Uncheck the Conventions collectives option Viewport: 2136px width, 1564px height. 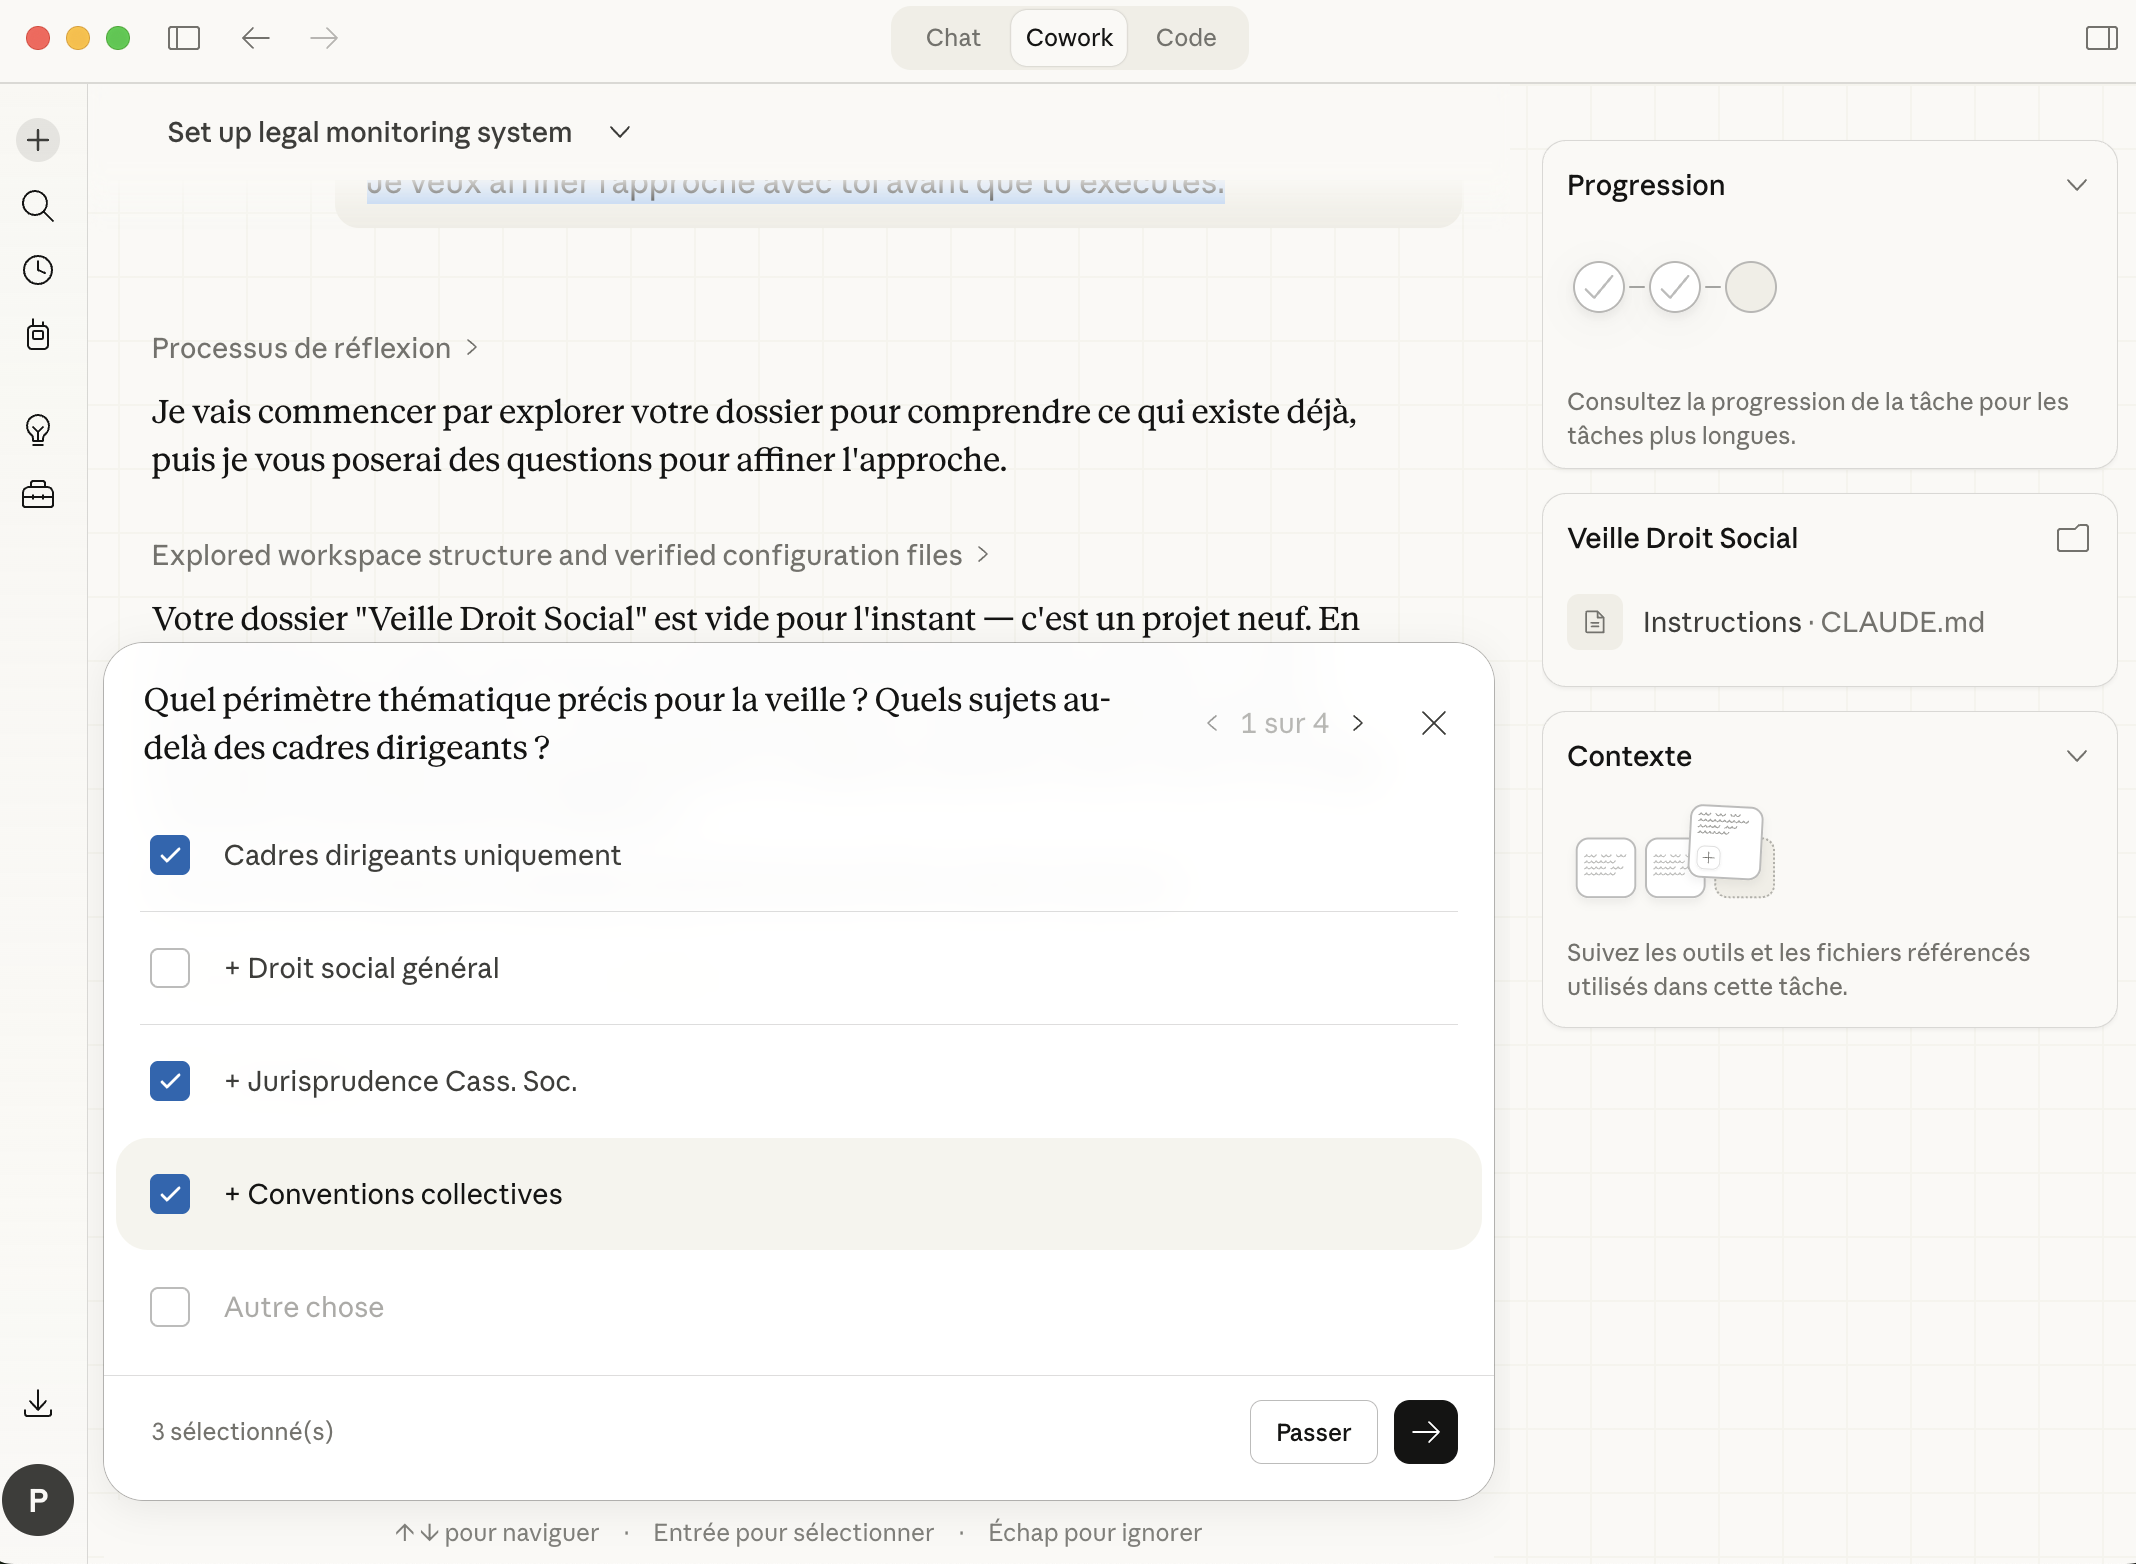pyautogui.click(x=170, y=1194)
